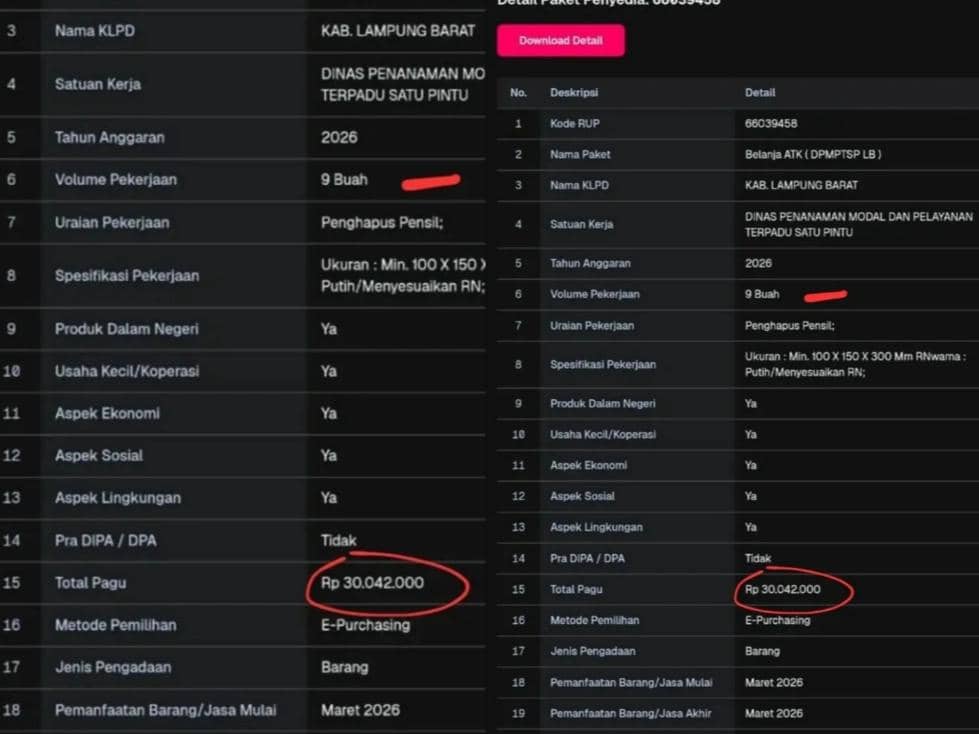Screen dimensions: 979x734
Task: Click the pink Download Detail button
Action: pyautogui.click(x=561, y=41)
